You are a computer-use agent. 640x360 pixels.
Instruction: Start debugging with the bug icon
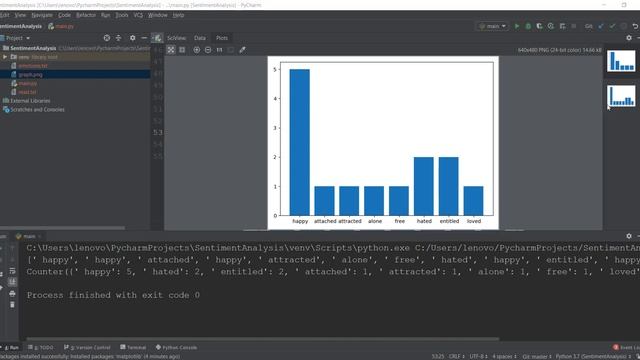(528, 26)
